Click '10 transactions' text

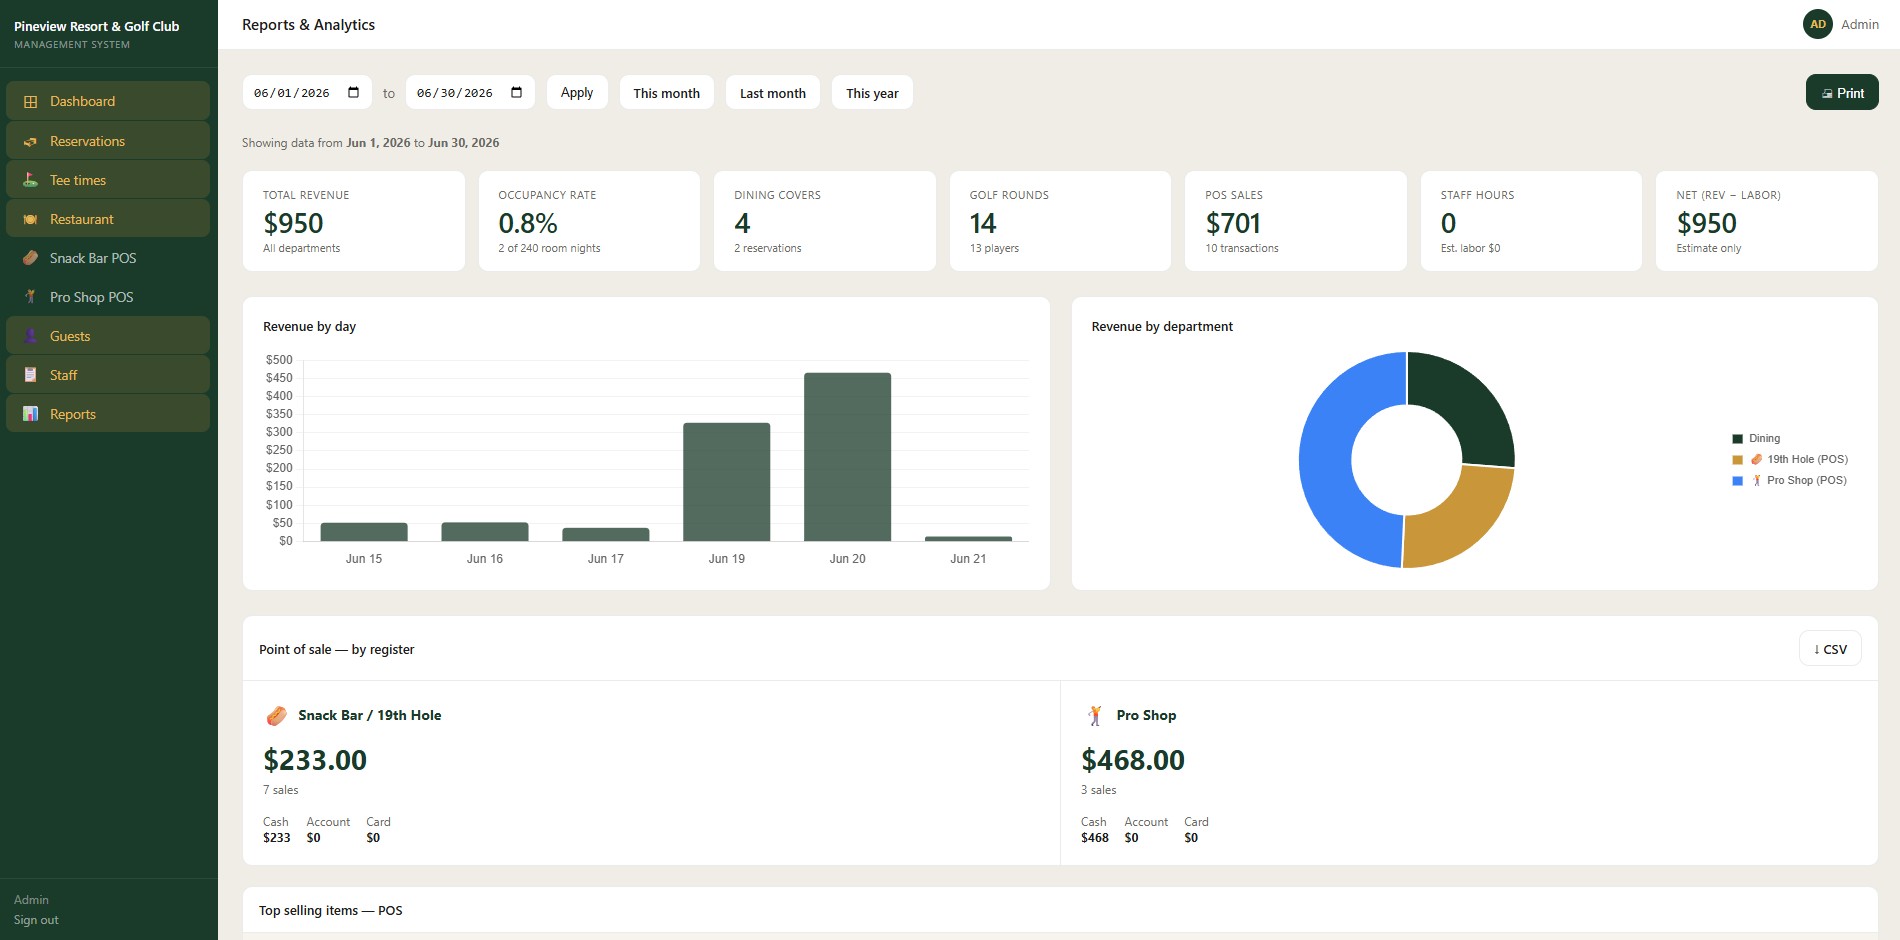pyautogui.click(x=1242, y=248)
